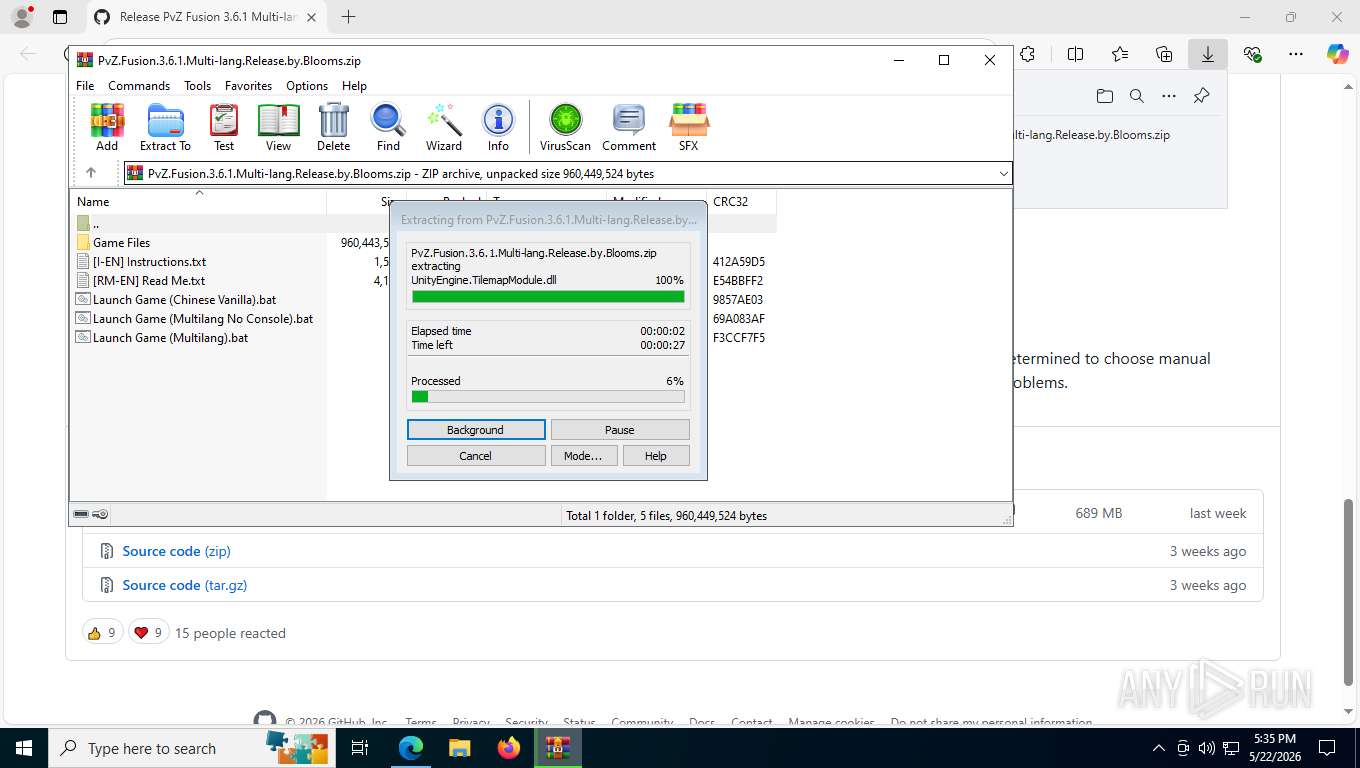Image resolution: width=1360 pixels, height=768 pixels.
Task: Click WinRAR taskbar icon
Action: [557, 748]
